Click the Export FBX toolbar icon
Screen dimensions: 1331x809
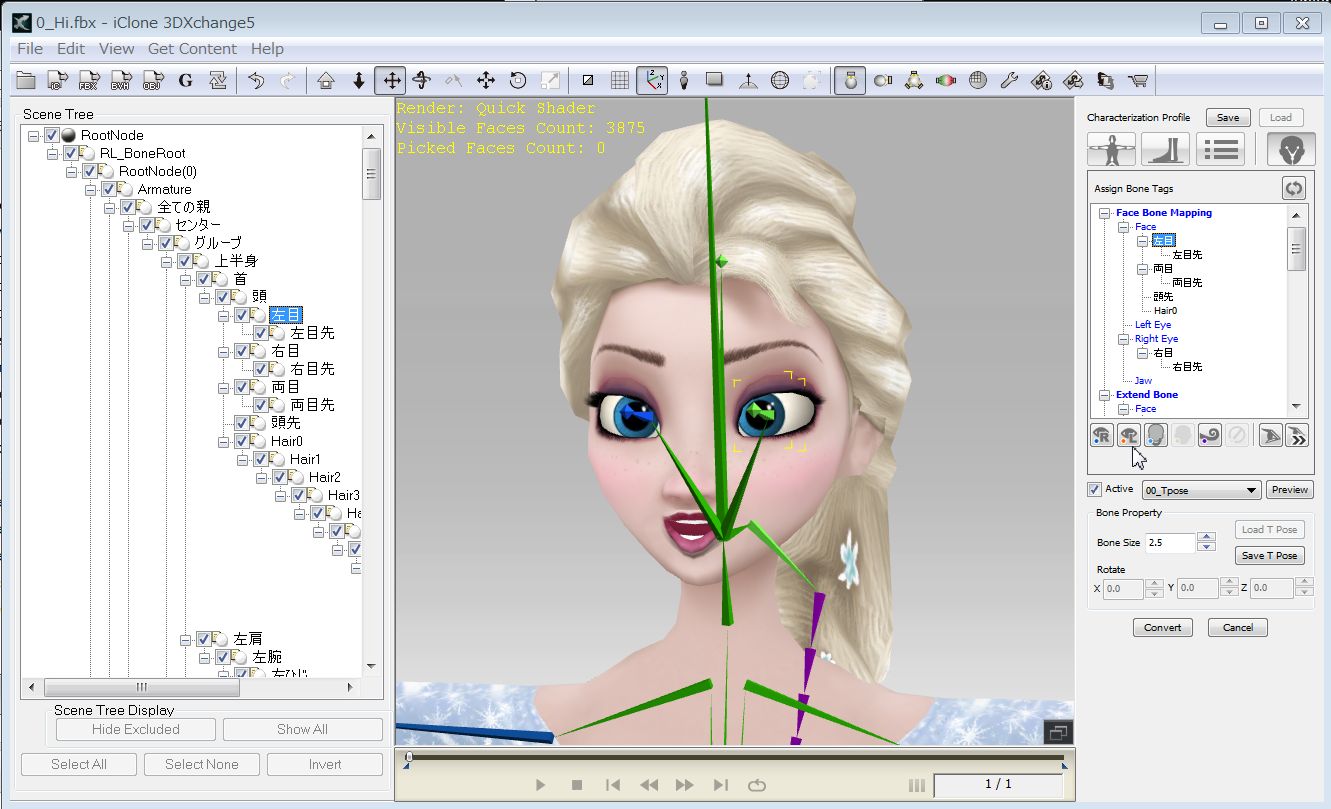click(x=89, y=81)
